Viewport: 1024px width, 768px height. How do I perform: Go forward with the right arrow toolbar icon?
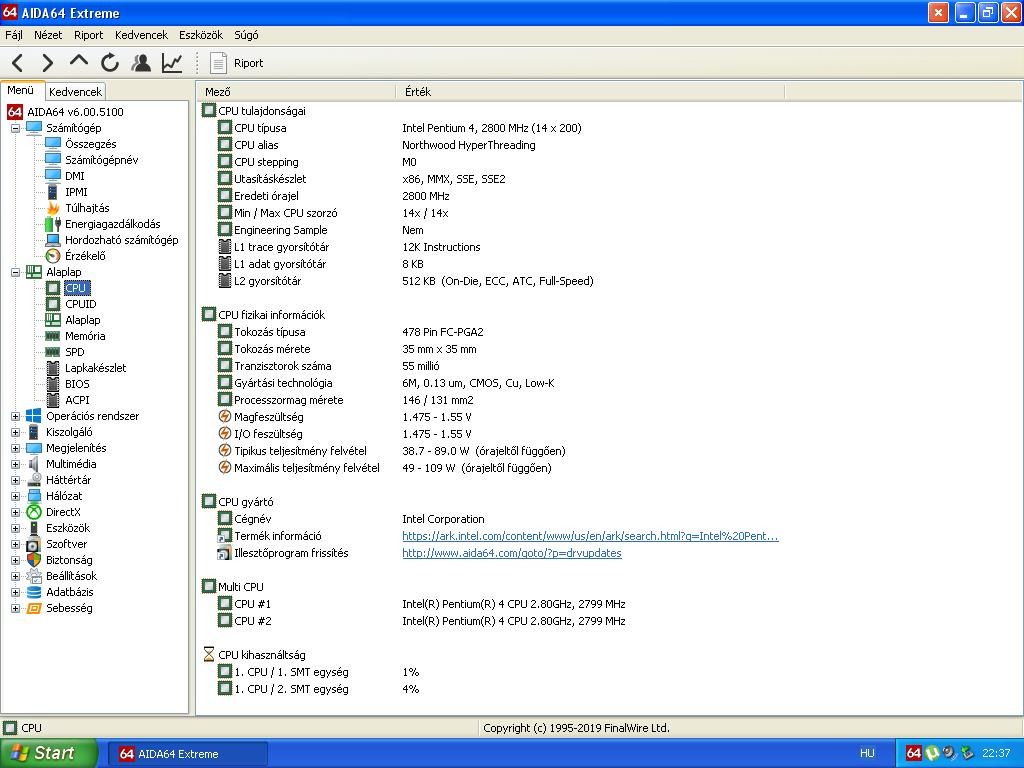pos(48,63)
